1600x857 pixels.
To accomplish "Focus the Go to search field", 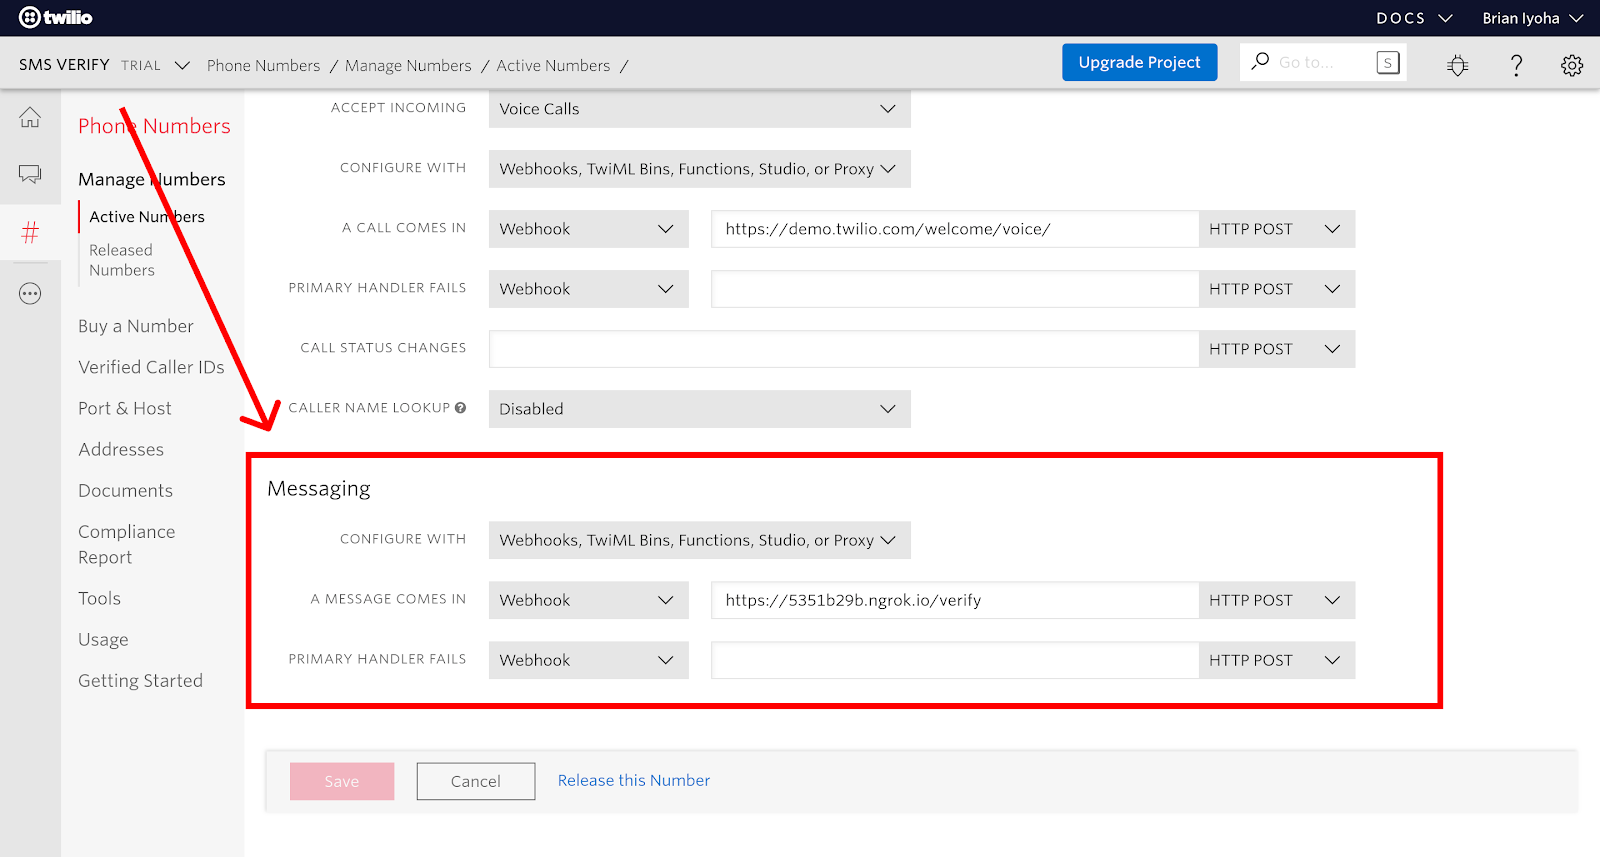I will point(1322,62).
